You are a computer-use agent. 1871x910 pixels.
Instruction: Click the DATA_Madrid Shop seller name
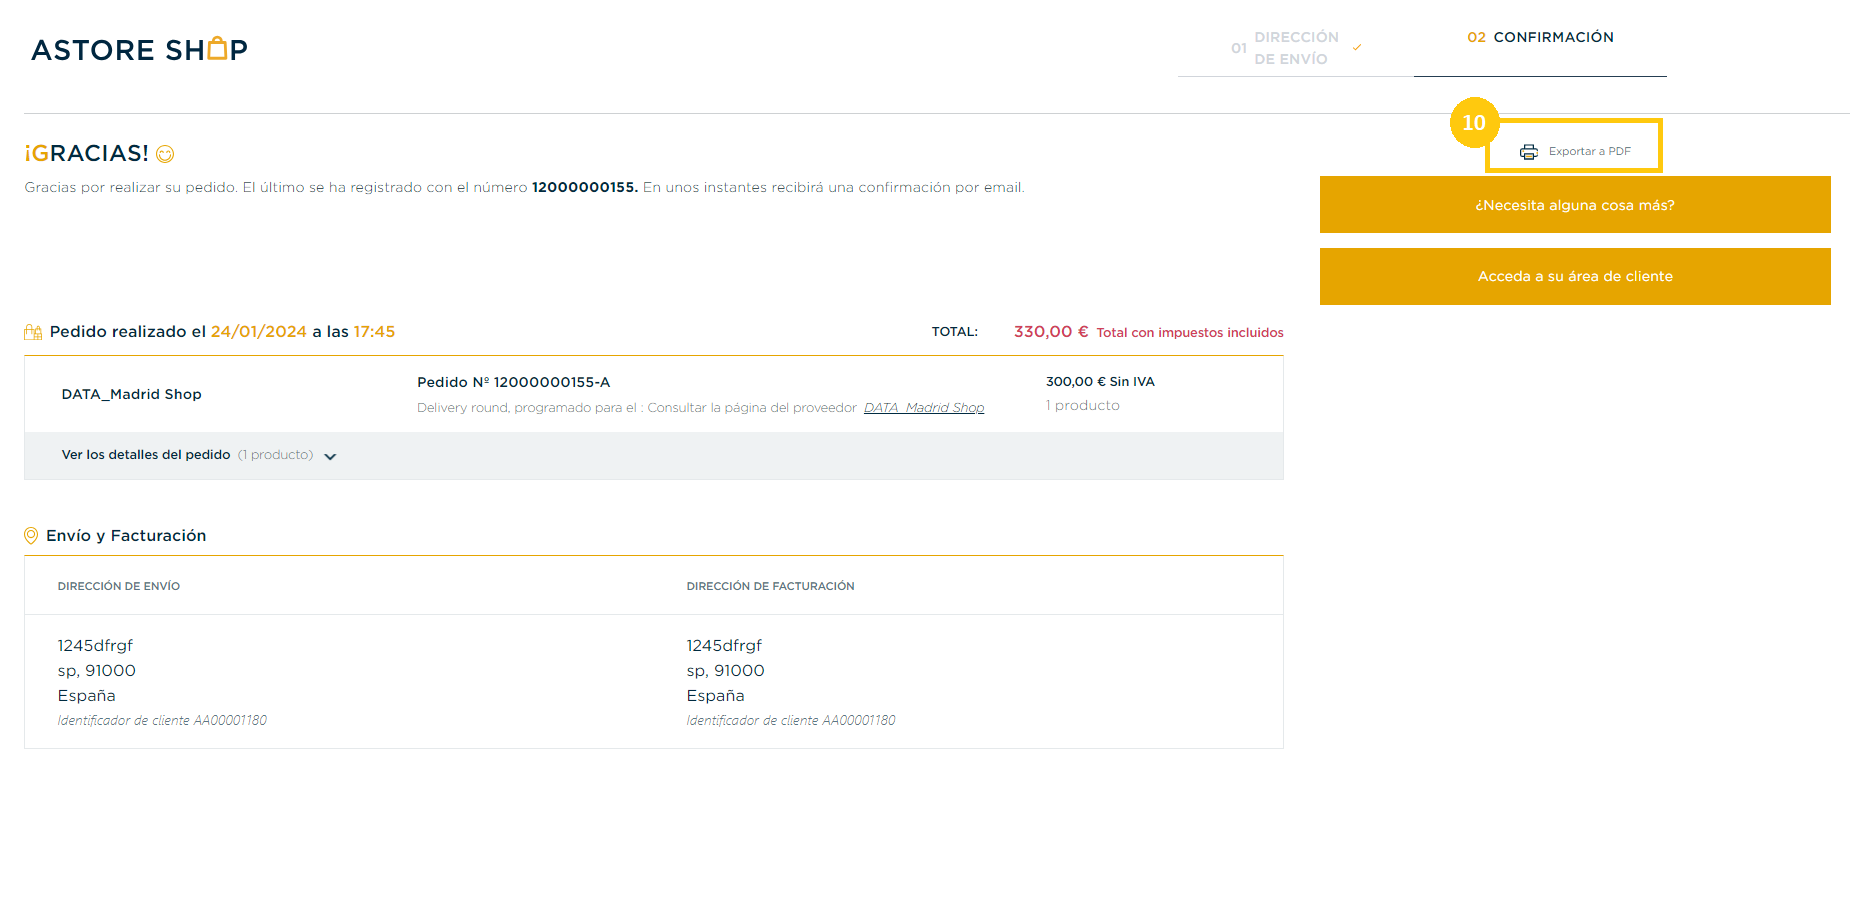[x=131, y=394]
